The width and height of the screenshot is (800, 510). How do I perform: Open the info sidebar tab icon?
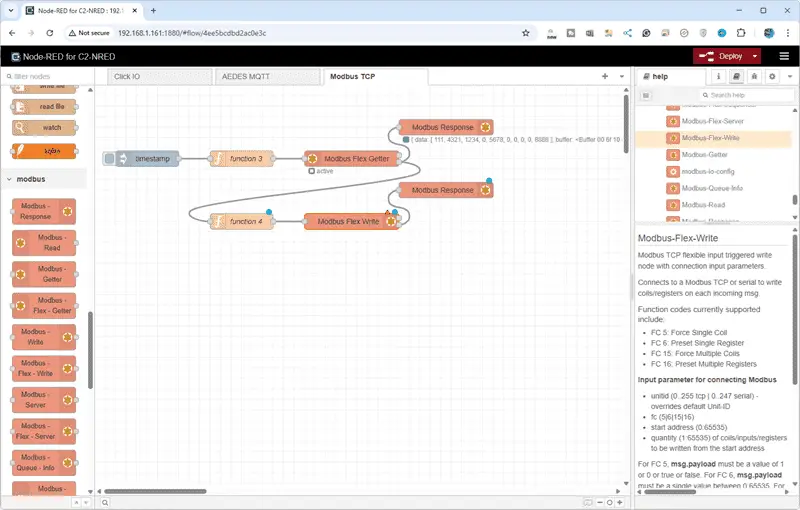point(718,76)
